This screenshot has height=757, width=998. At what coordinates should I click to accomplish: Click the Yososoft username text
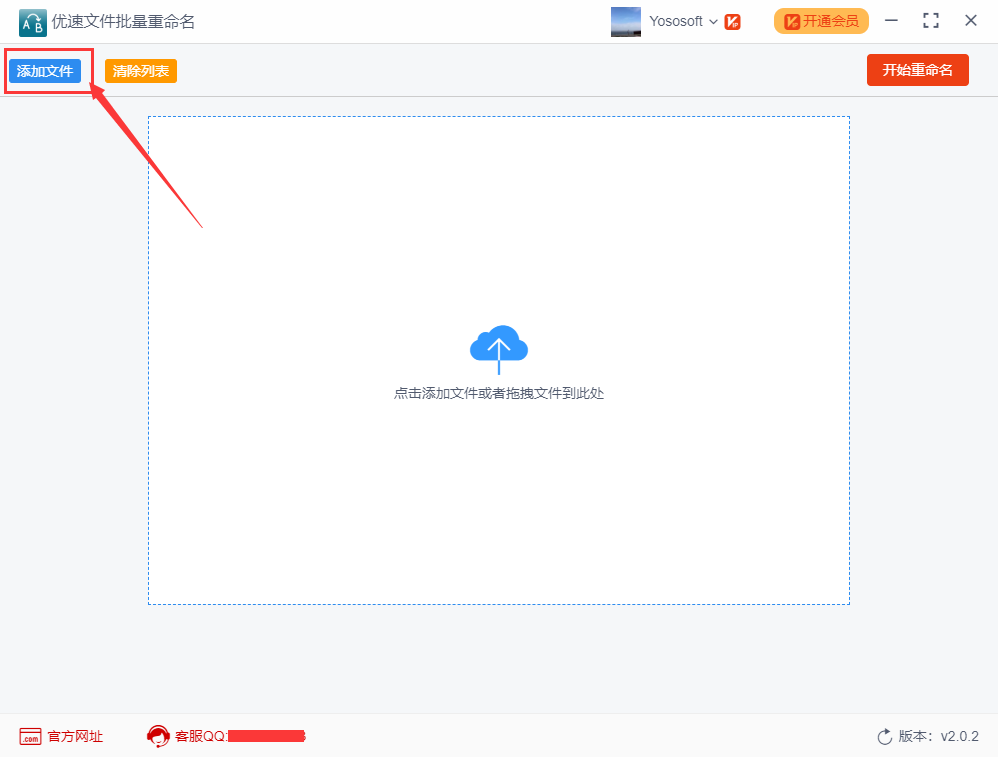(x=675, y=21)
